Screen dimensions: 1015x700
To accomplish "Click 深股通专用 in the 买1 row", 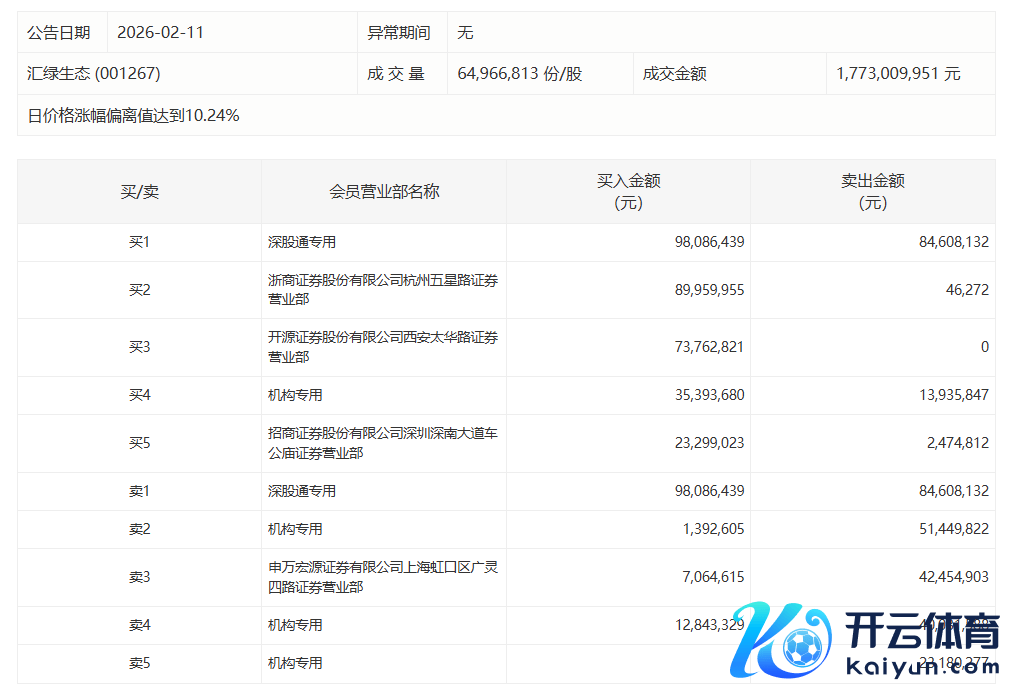I will pos(302,242).
